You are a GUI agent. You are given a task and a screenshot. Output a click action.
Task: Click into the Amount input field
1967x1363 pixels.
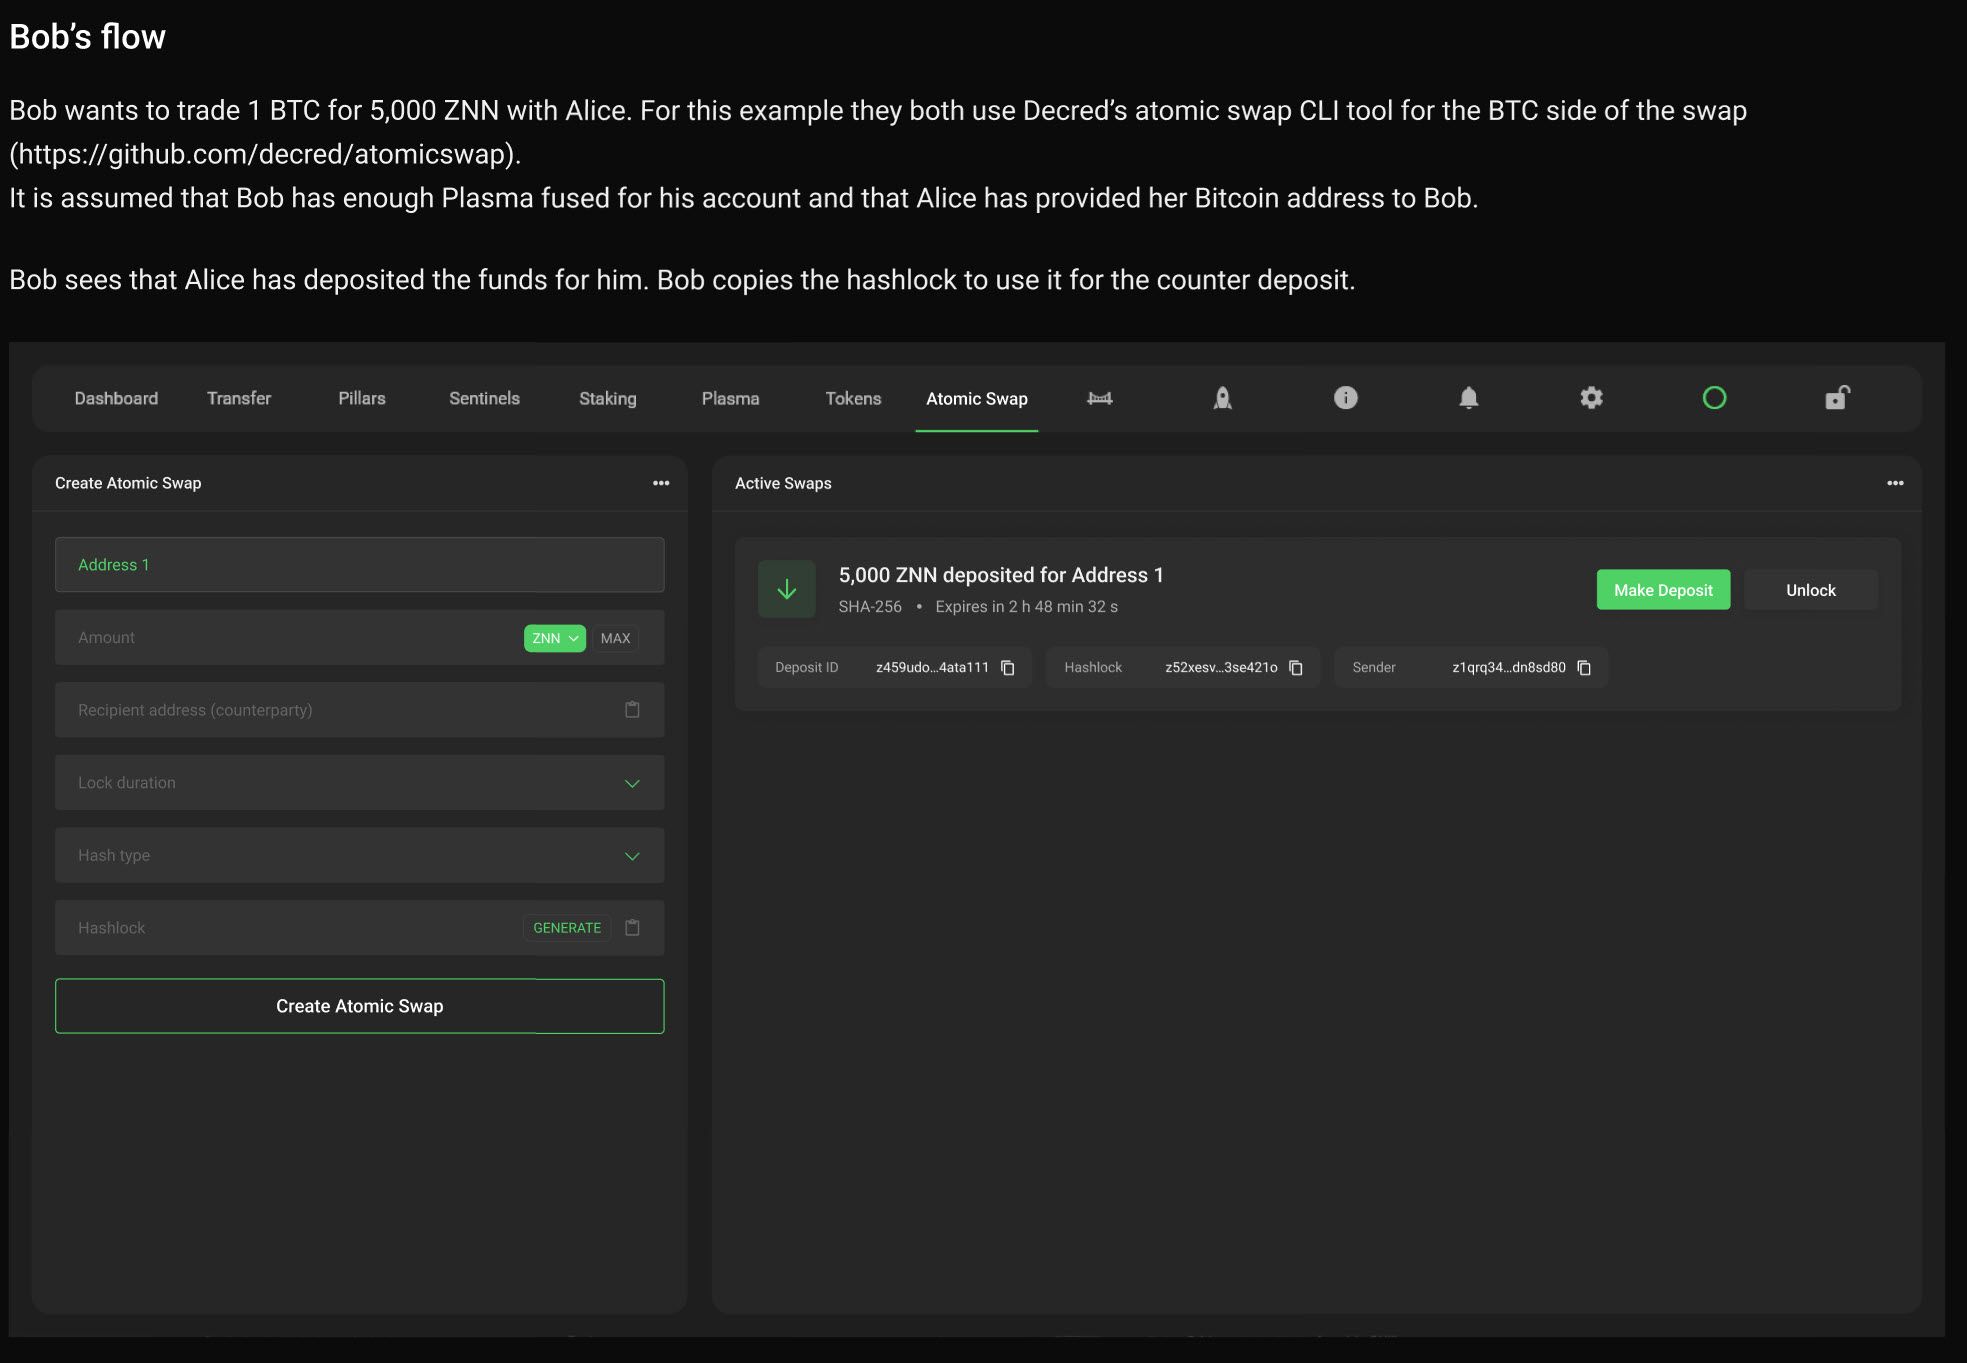(x=290, y=638)
